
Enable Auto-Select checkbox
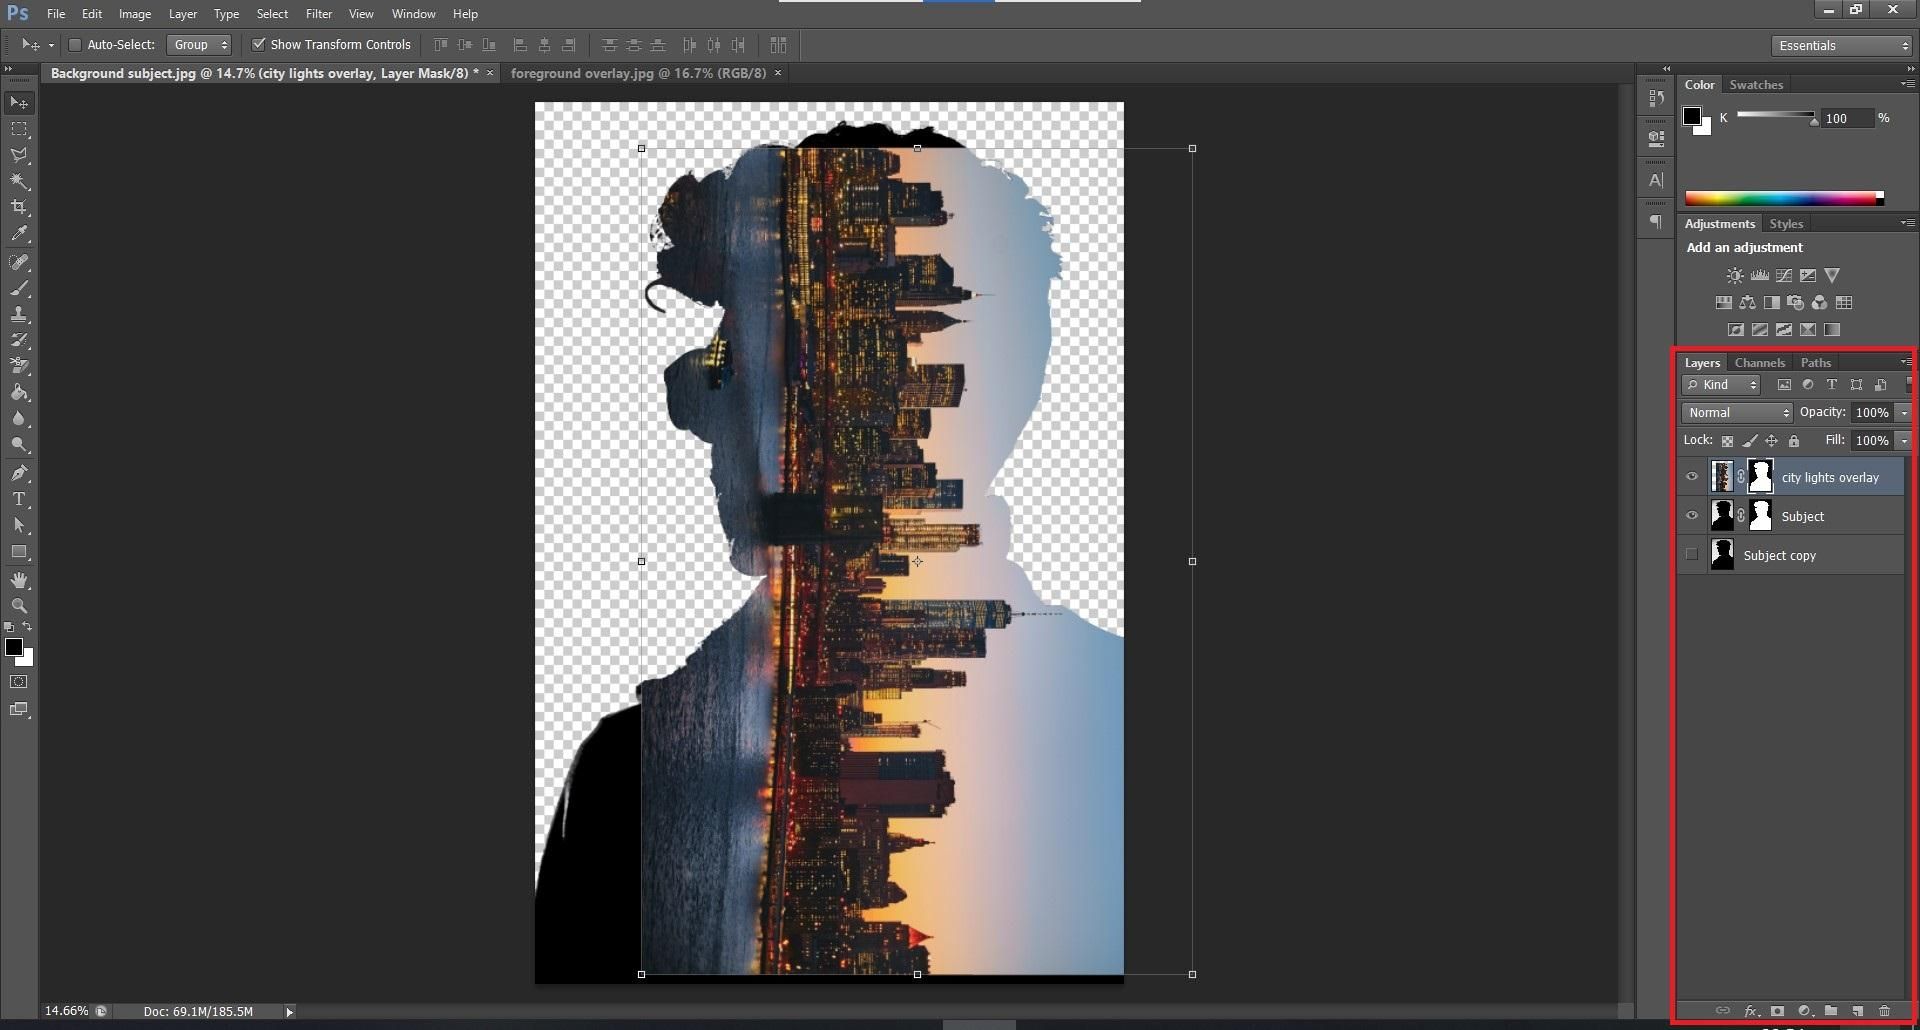coord(75,44)
